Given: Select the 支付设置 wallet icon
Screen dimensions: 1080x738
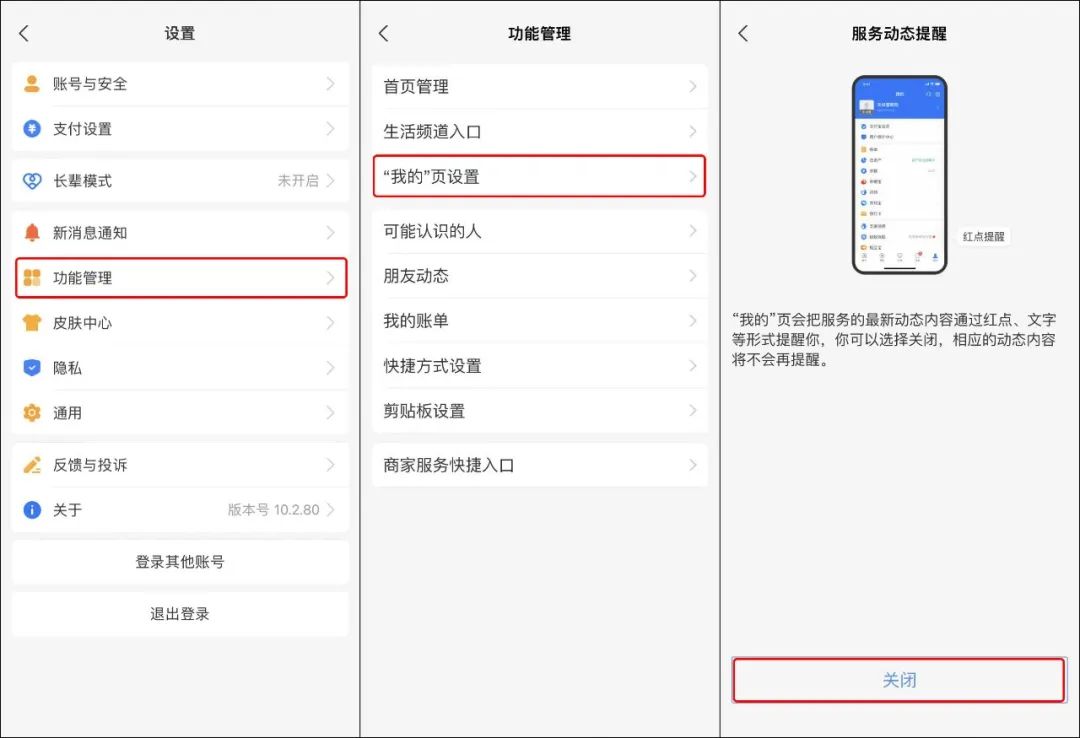Looking at the screenshot, I should tap(30, 129).
